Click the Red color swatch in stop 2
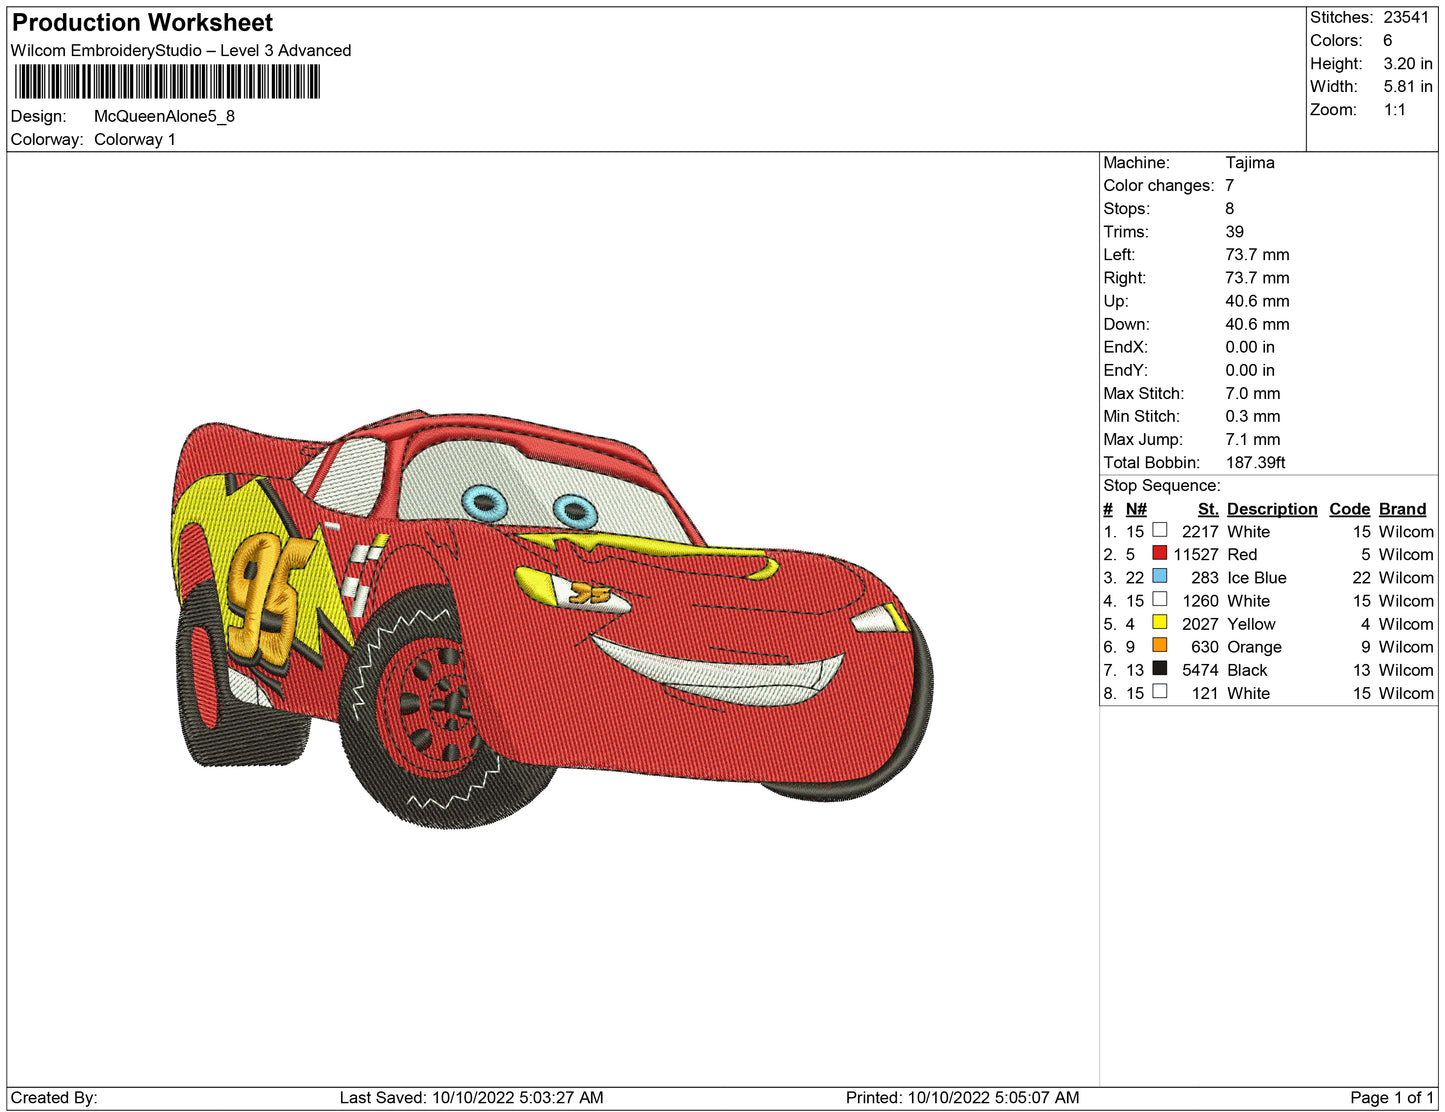The width and height of the screenshot is (1445, 1112). (1159, 553)
